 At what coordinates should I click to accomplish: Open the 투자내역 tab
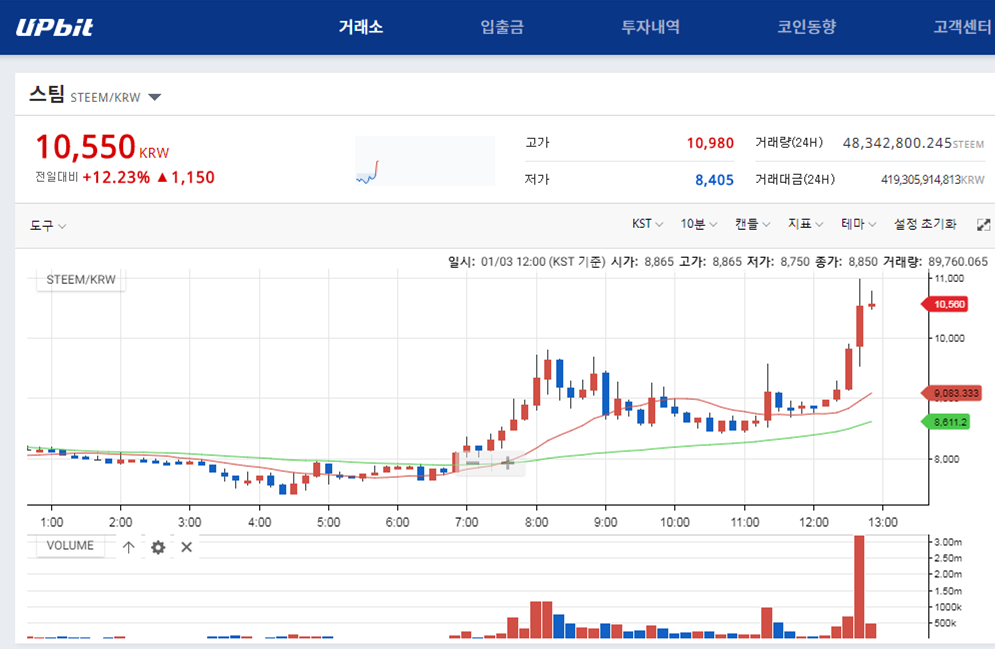[650, 27]
